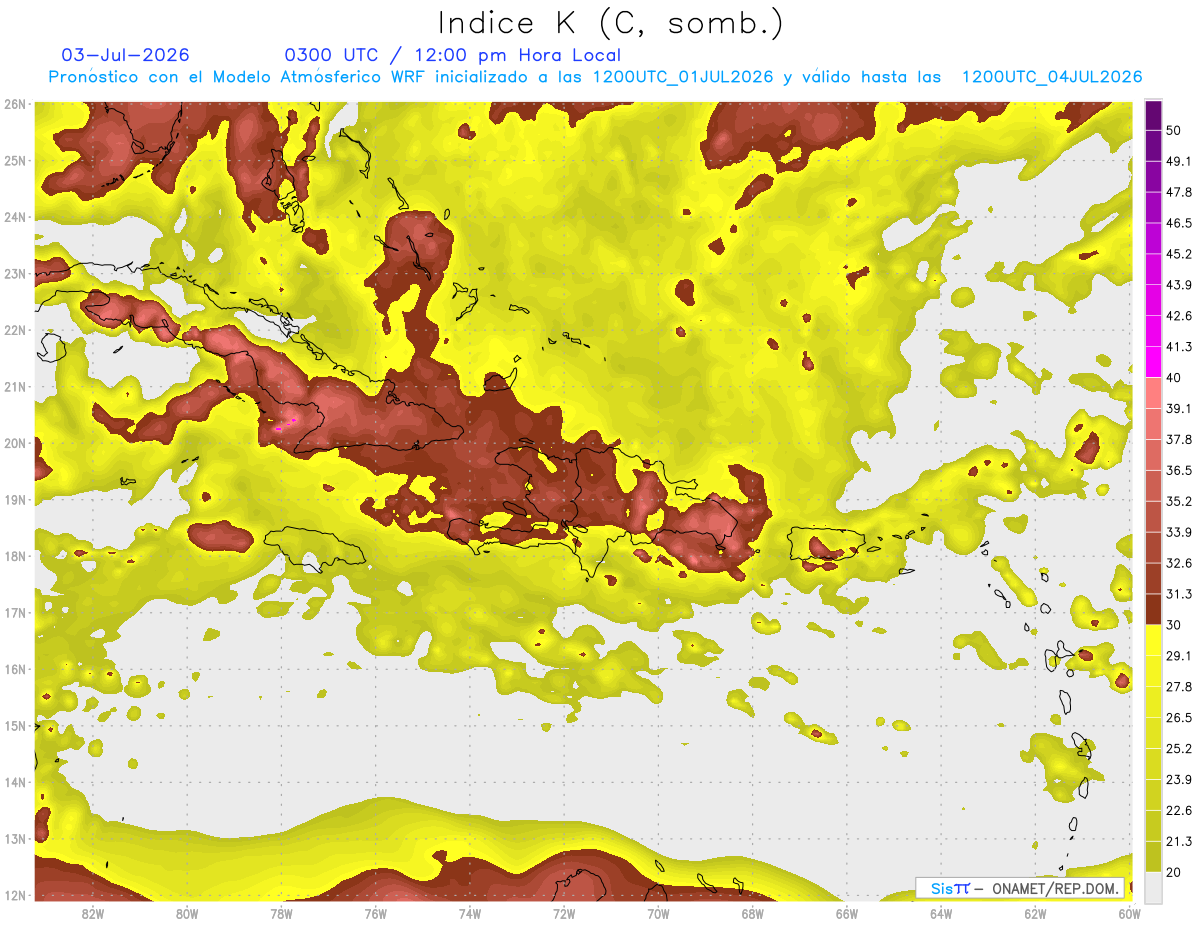Click the 19N latitude axis label
This screenshot has height=927, width=1200.
15,499
